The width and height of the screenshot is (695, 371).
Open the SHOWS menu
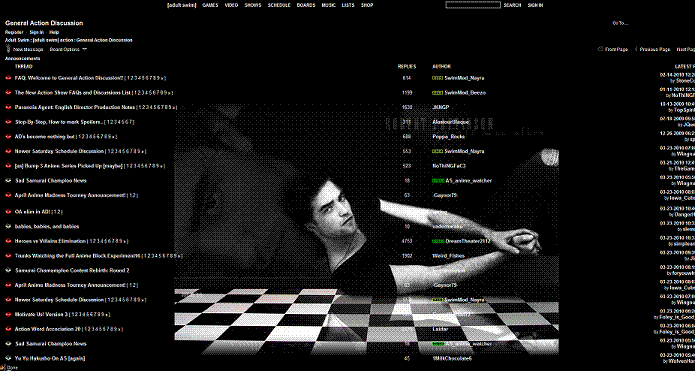tap(253, 5)
